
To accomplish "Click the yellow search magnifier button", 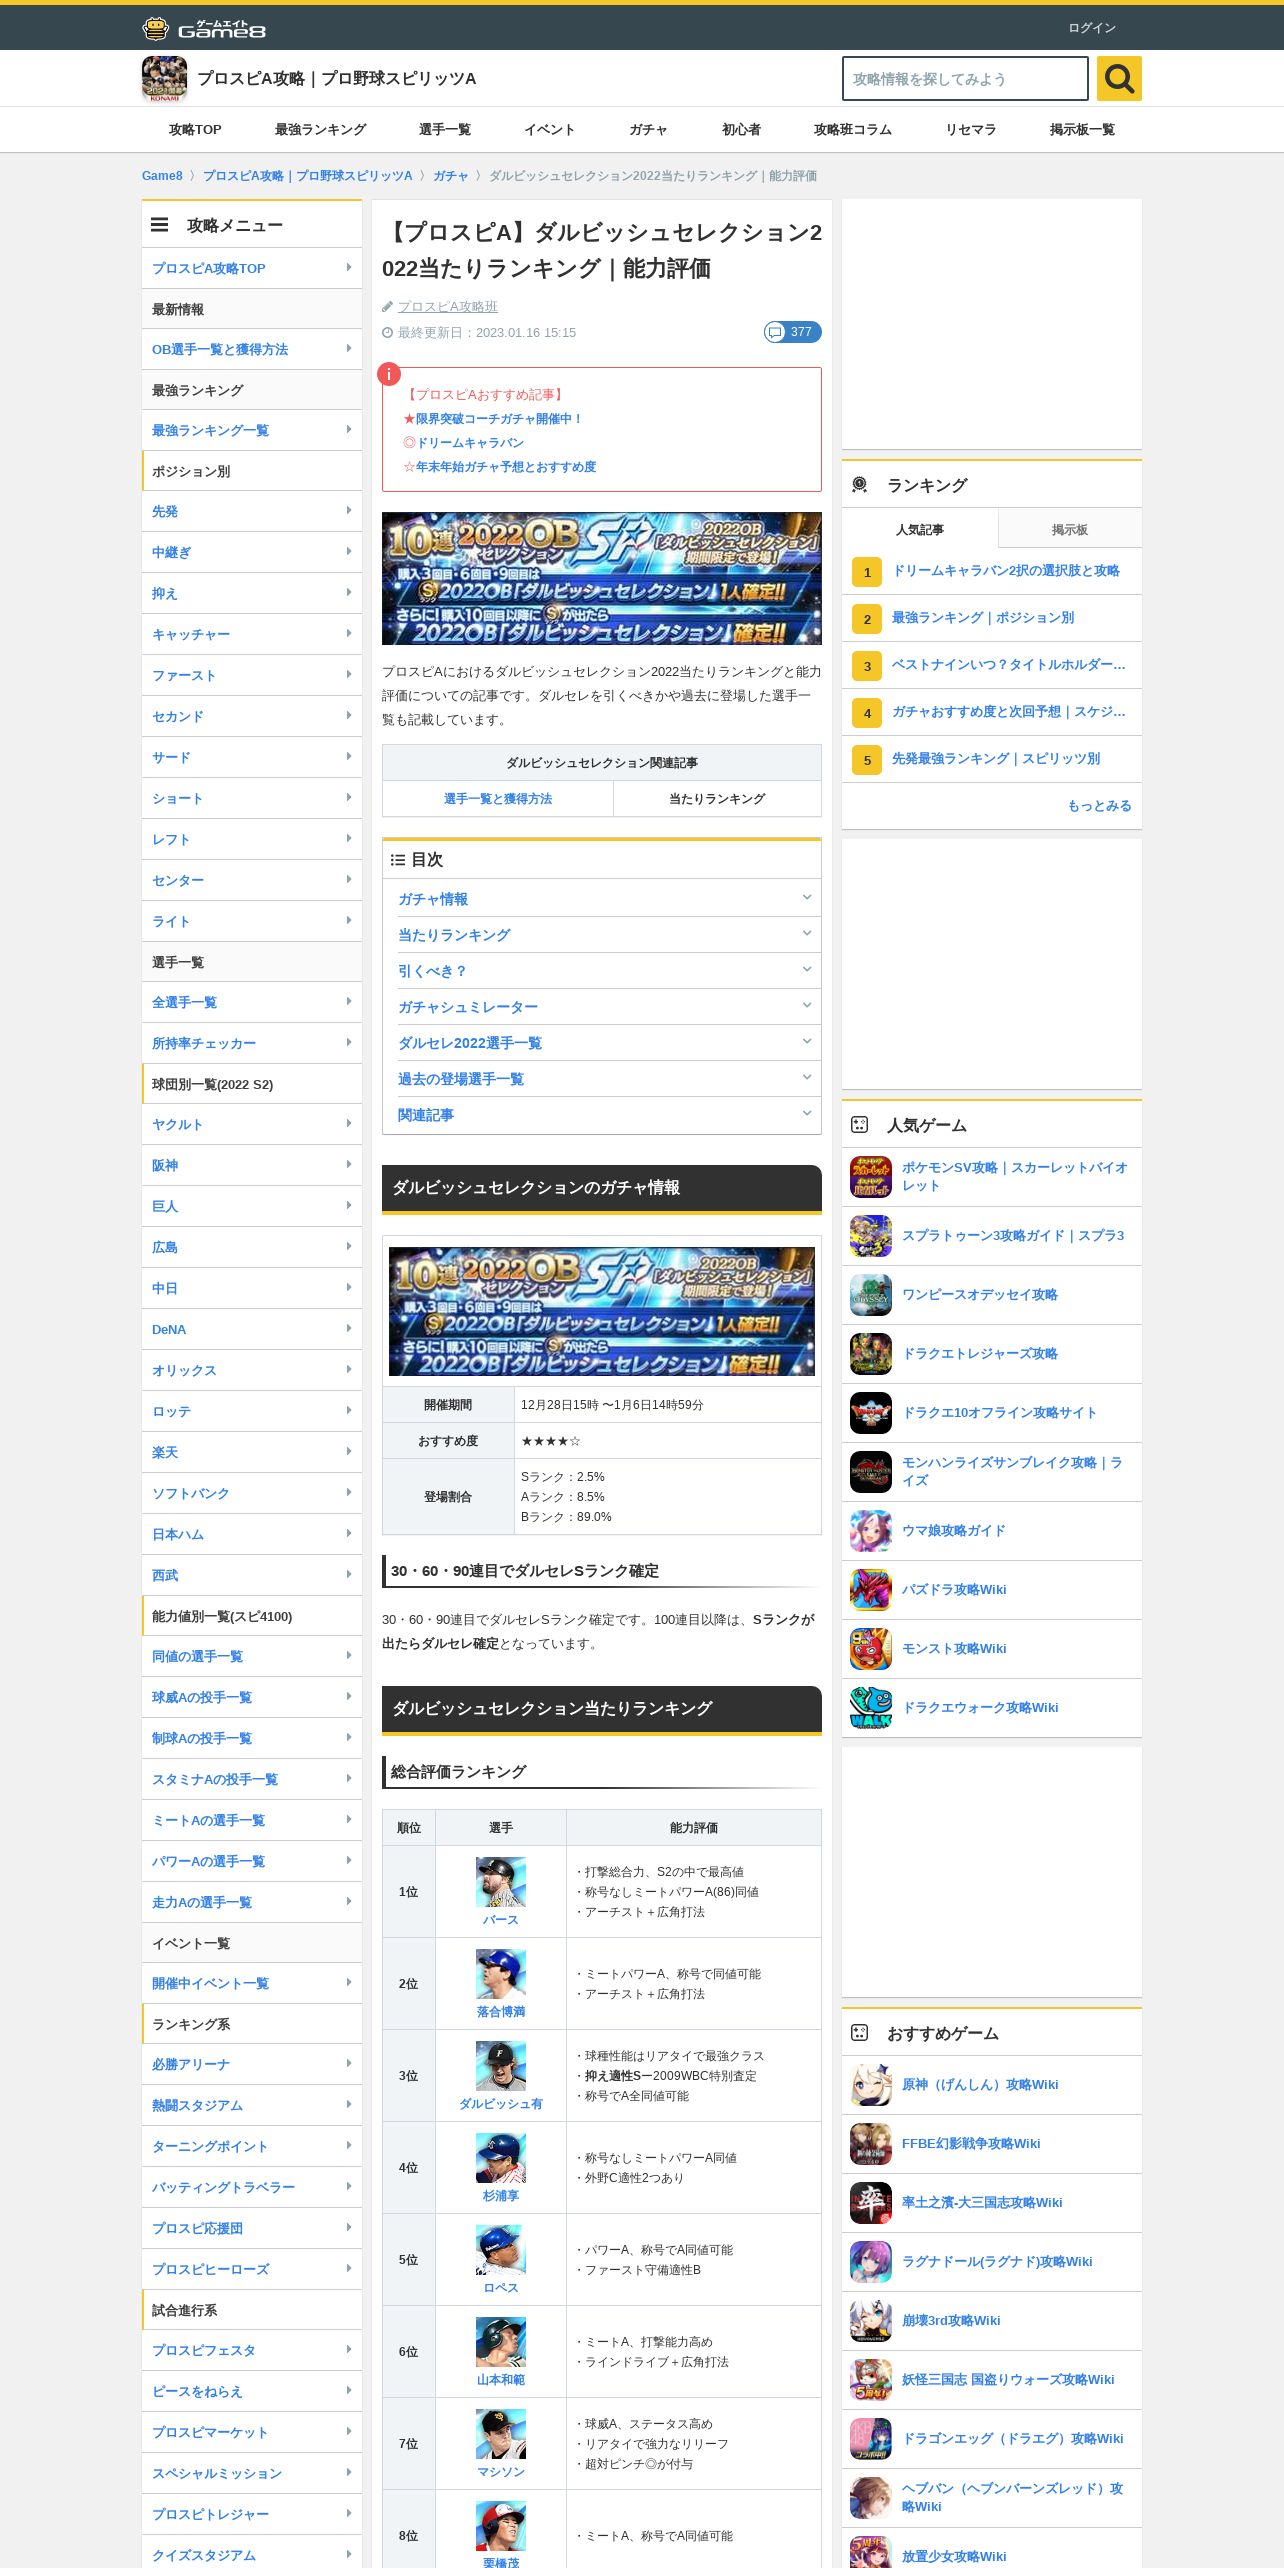I will (1119, 78).
